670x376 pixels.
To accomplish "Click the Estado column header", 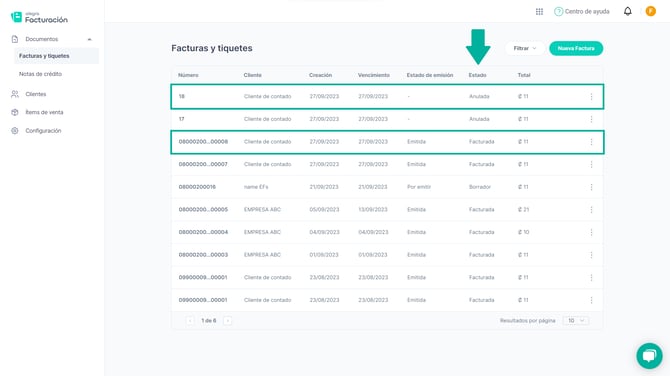I will pyautogui.click(x=477, y=75).
